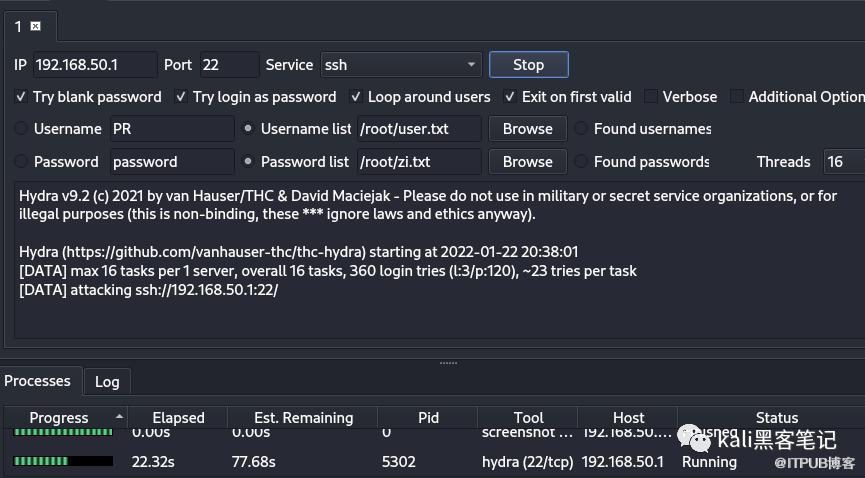The width and height of the screenshot is (865, 478).
Task: Uncheck Try login as password
Action: 181,97
